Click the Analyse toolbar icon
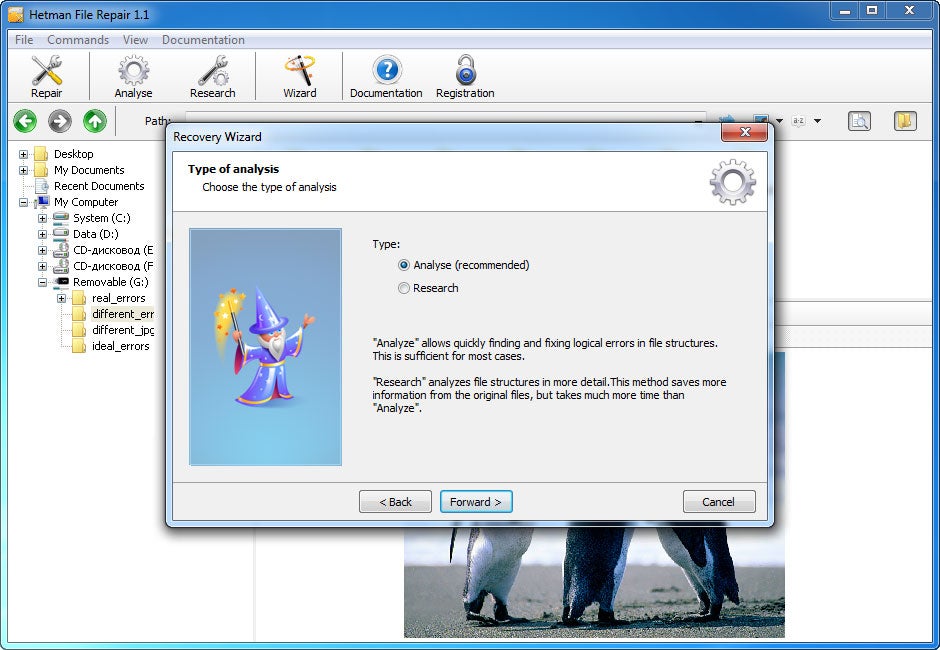940x650 pixels. (x=133, y=75)
